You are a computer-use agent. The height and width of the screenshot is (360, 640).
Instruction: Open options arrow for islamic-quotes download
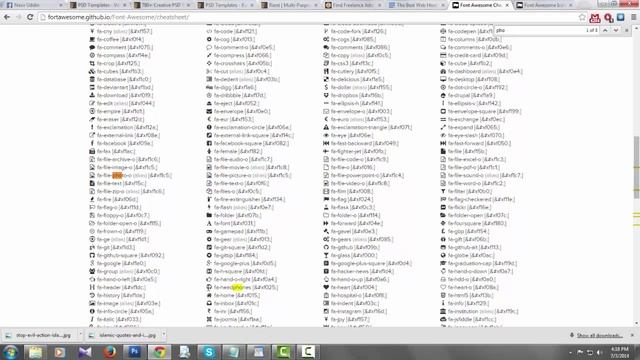(x=164, y=335)
